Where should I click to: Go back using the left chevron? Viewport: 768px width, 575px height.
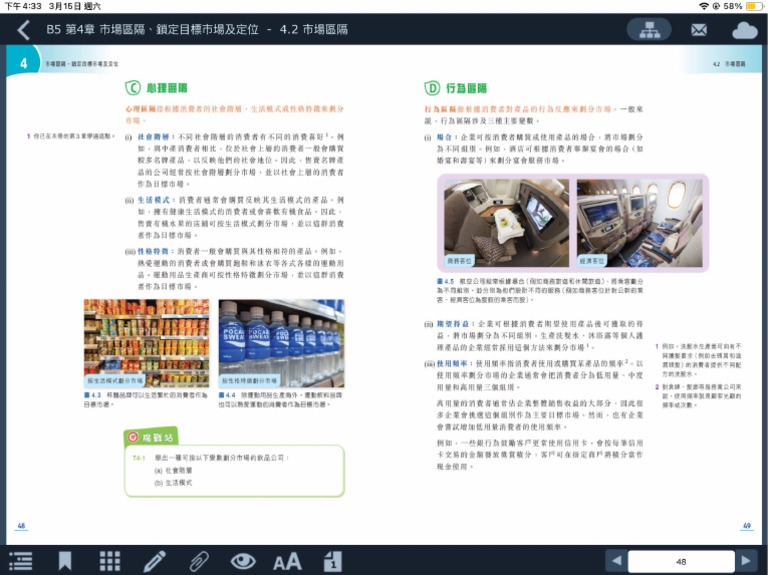click(23, 30)
